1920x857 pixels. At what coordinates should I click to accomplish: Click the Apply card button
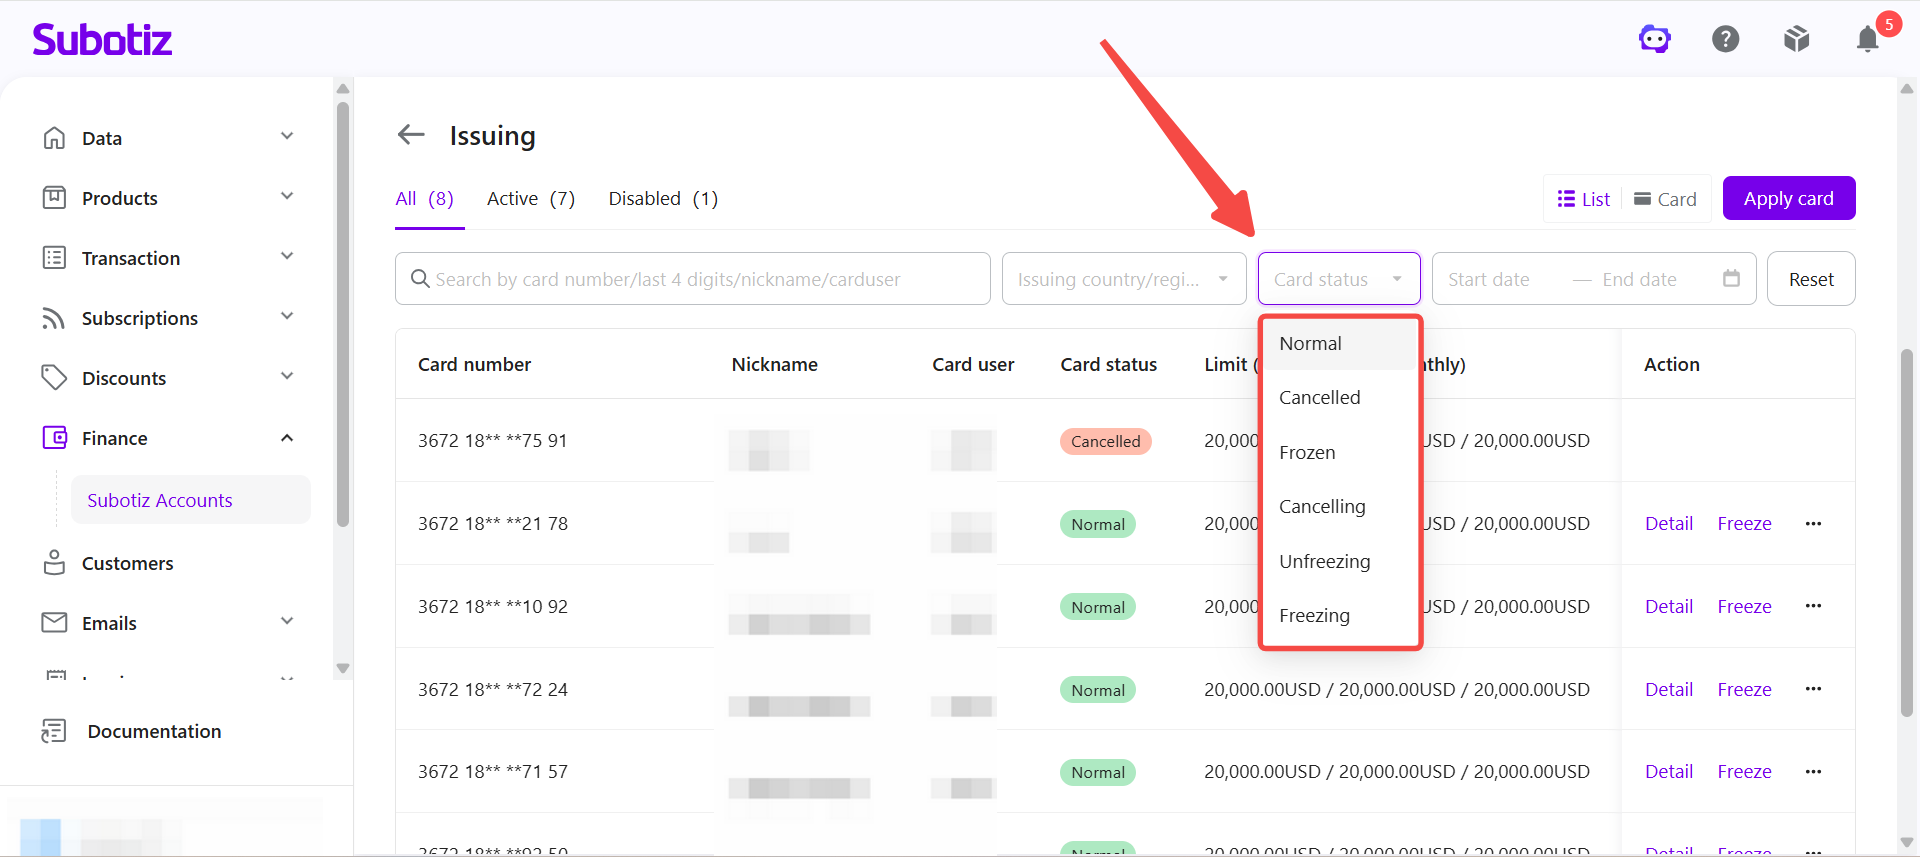click(x=1789, y=198)
